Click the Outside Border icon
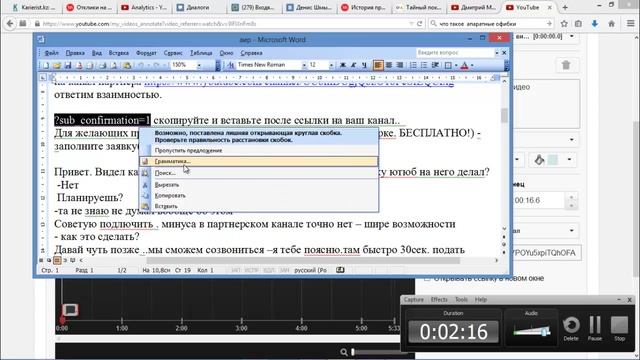The height and width of the screenshot is (360, 640). [x=448, y=65]
